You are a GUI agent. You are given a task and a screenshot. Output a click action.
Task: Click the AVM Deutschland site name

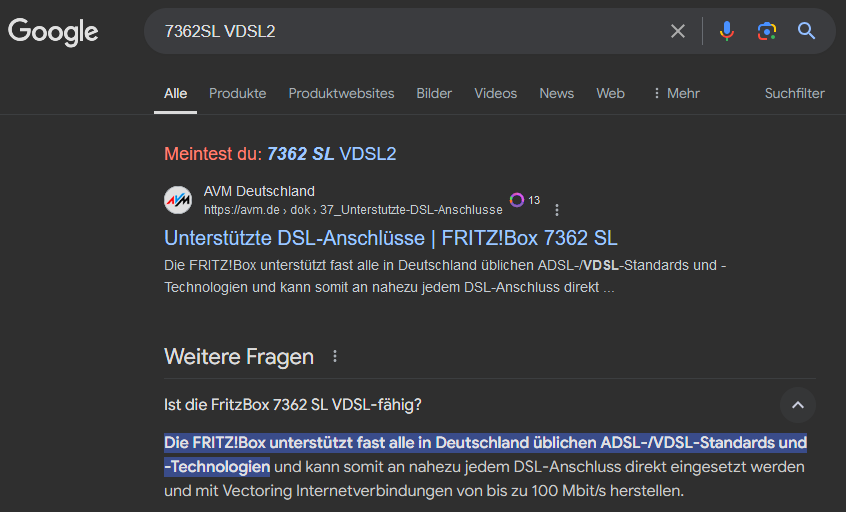[x=259, y=191]
